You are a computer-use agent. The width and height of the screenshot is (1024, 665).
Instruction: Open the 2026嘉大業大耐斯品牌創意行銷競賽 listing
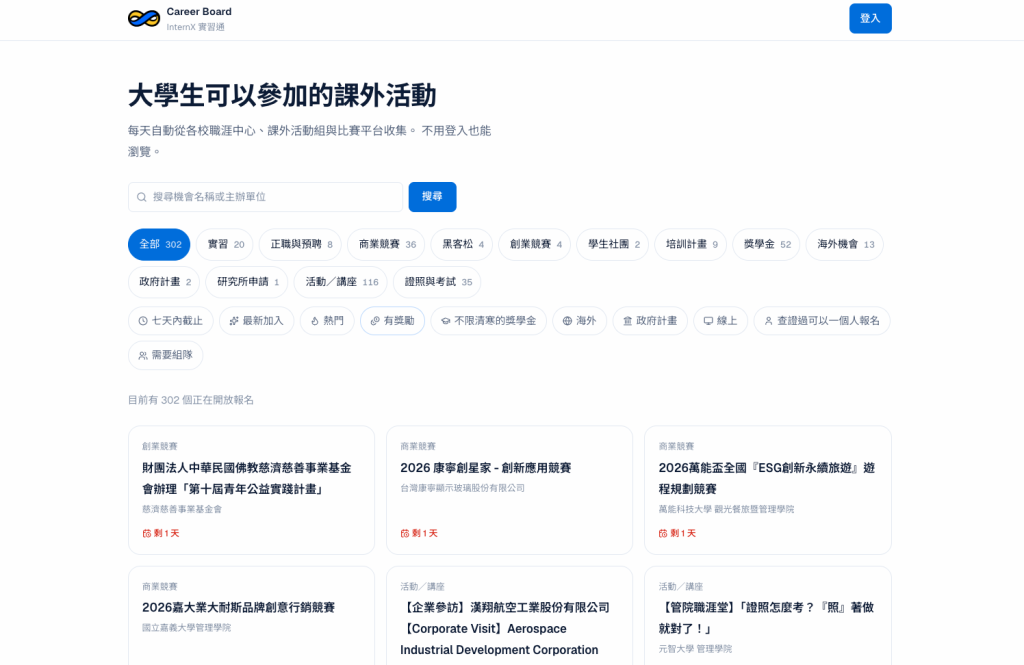coord(251,615)
